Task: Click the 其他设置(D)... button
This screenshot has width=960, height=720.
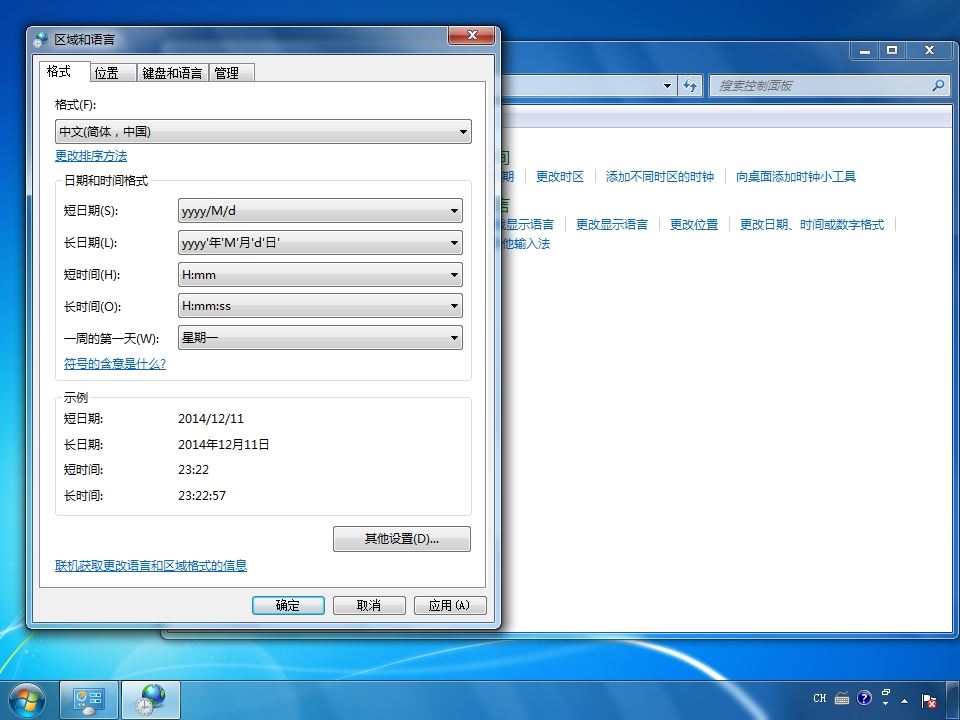Action: click(x=402, y=539)
